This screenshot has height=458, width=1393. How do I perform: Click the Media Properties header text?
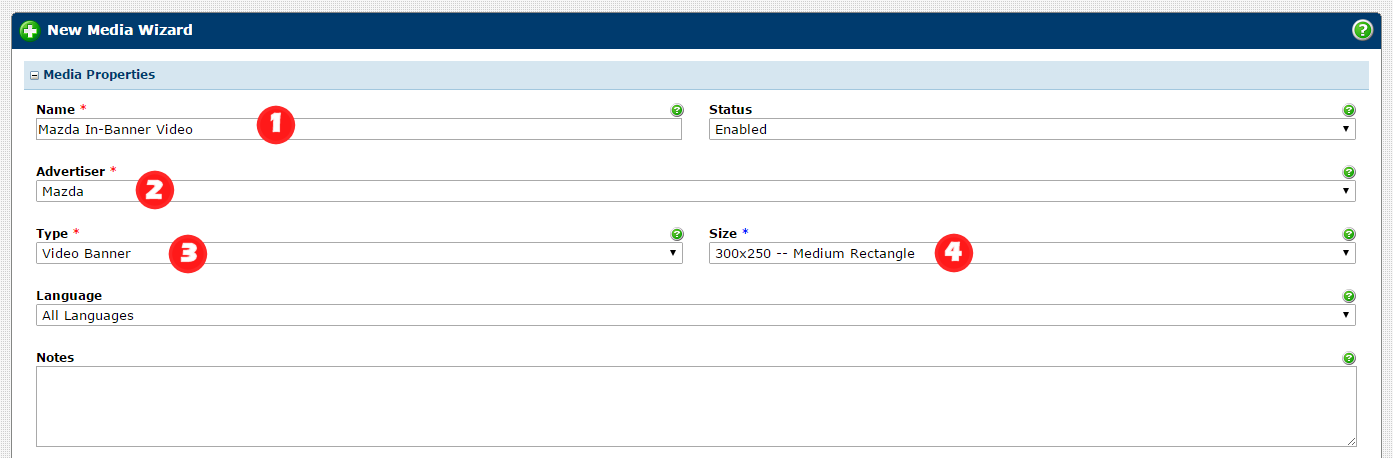coord(99,75)
